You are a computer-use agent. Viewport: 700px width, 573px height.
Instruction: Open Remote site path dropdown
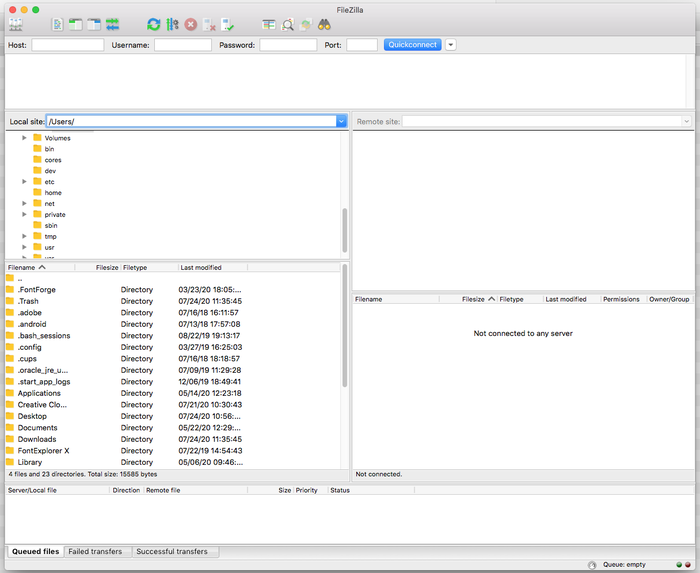[x=686, y=121]
